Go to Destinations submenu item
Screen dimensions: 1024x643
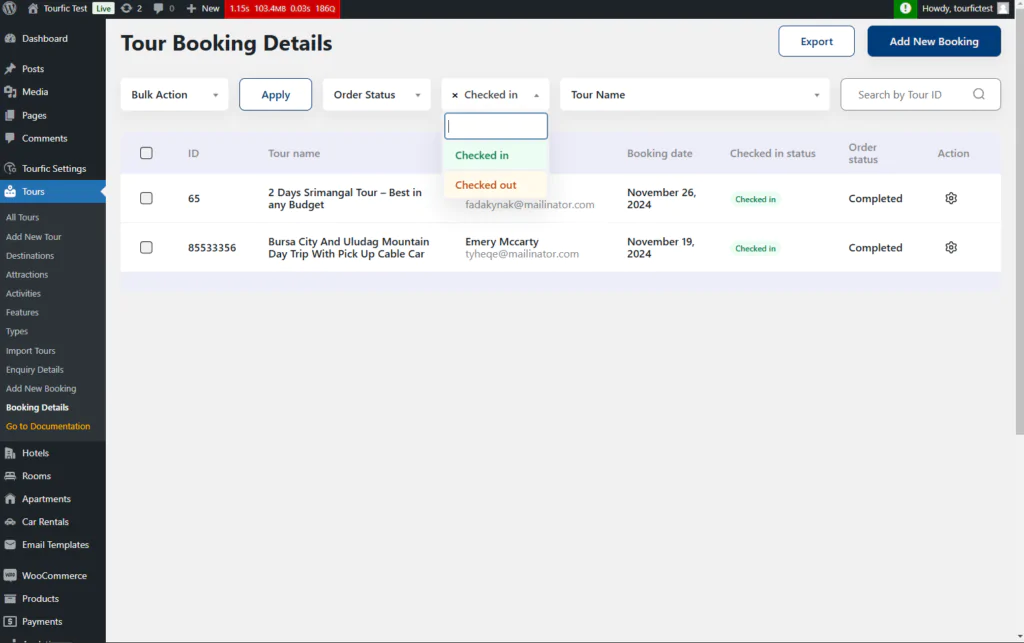click(x=30, y=256)
